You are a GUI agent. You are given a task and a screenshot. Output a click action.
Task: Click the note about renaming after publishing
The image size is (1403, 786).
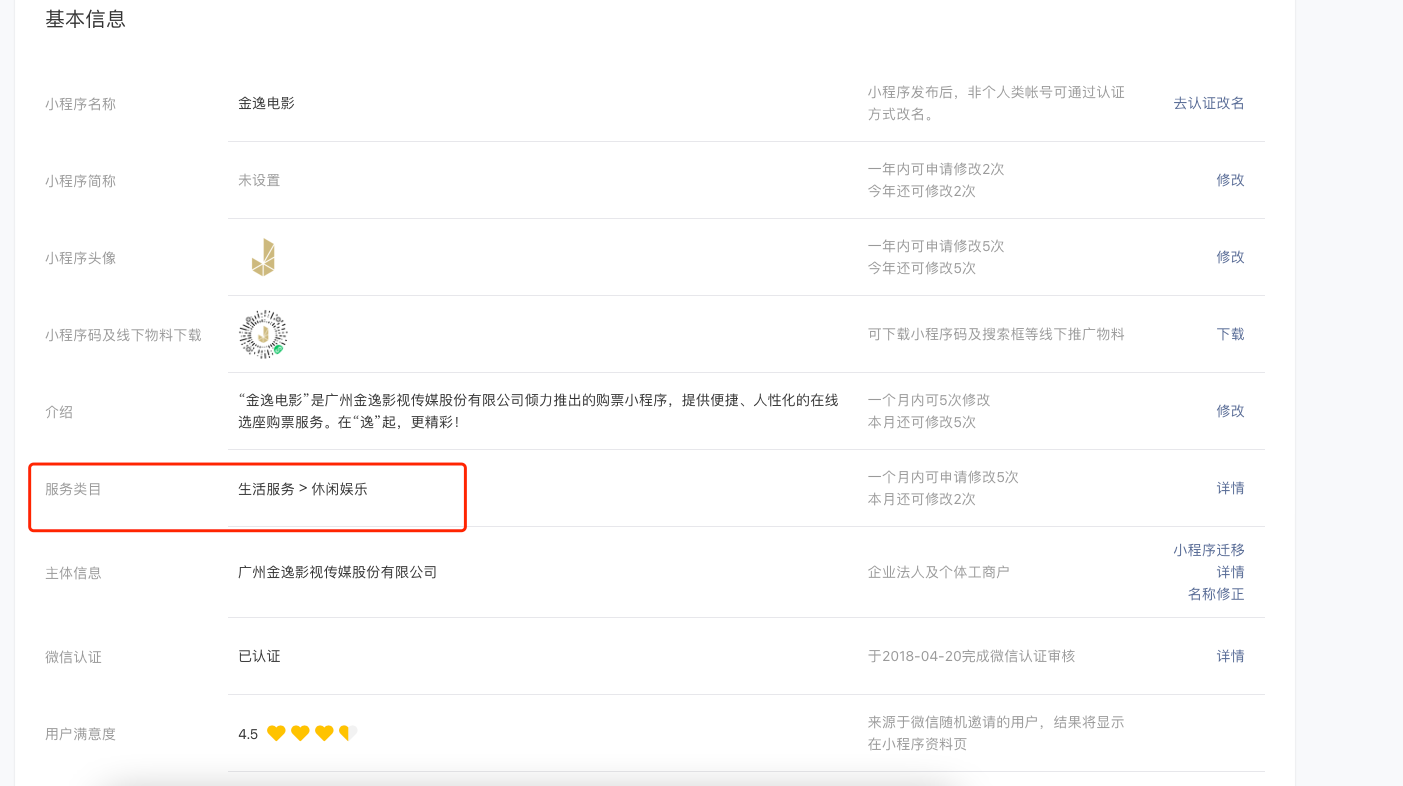(996, 103)
